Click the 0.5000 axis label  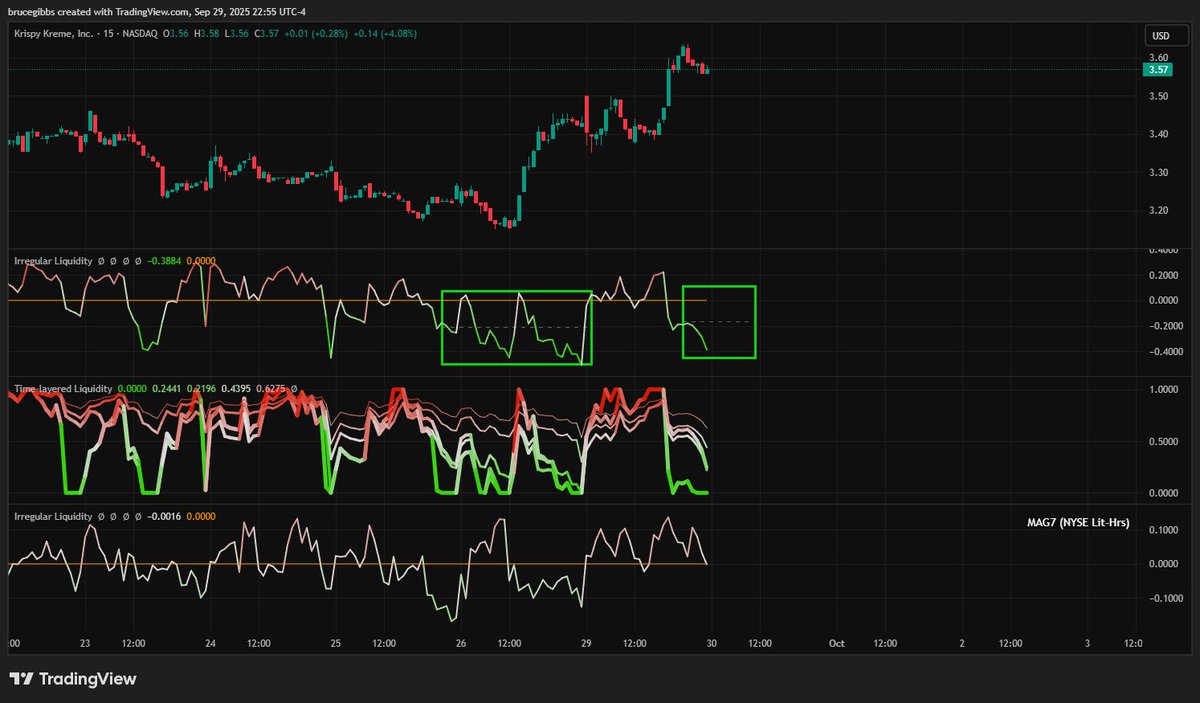click(x=1163, y=441)
